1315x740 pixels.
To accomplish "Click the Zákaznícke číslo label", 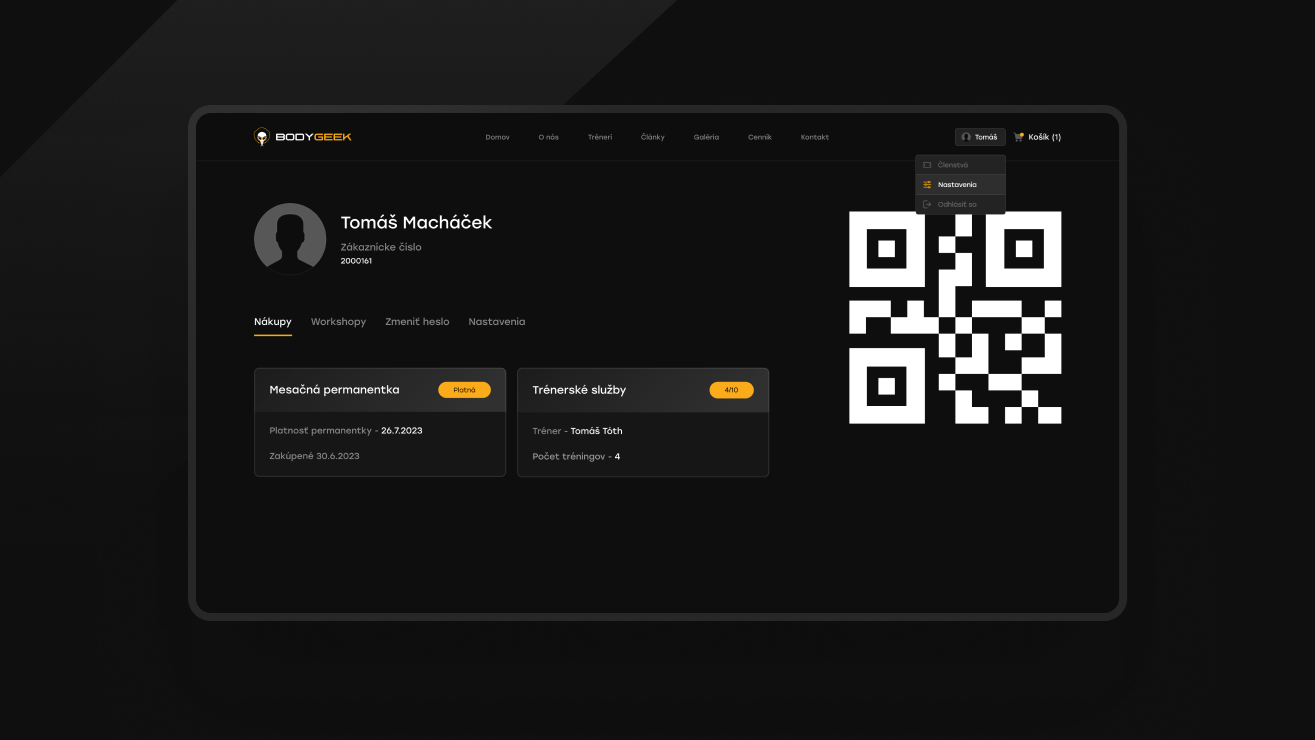I will click(x=381, y=247).
